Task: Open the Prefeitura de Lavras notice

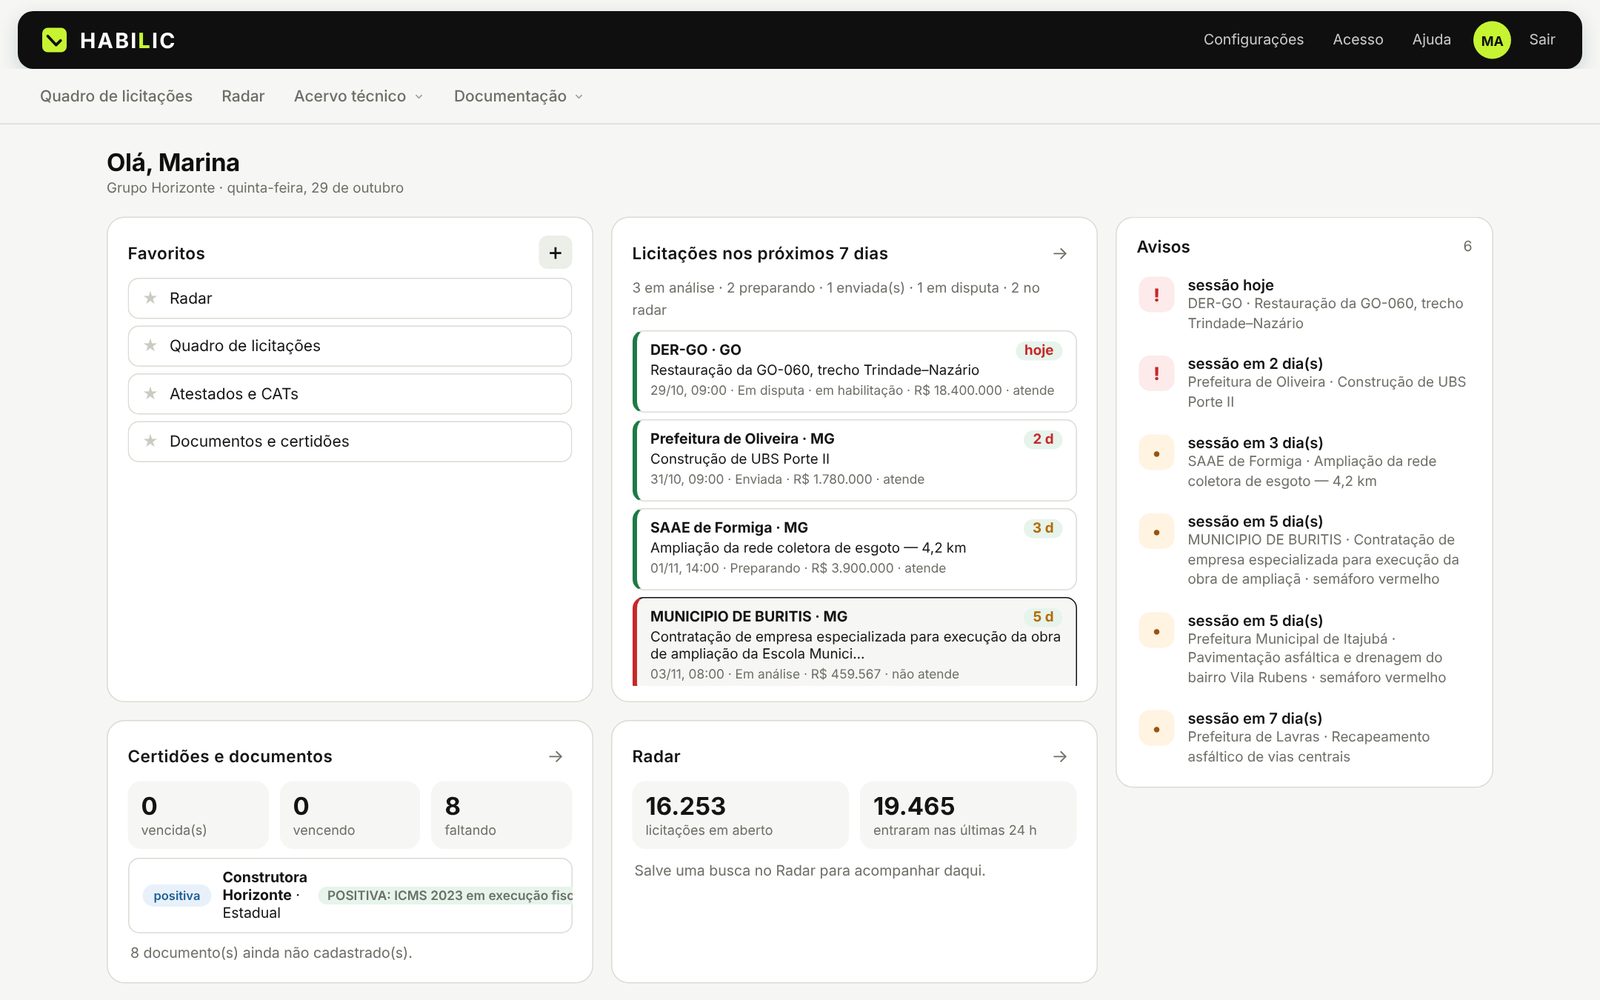Action: click(x=1304, y=738)
